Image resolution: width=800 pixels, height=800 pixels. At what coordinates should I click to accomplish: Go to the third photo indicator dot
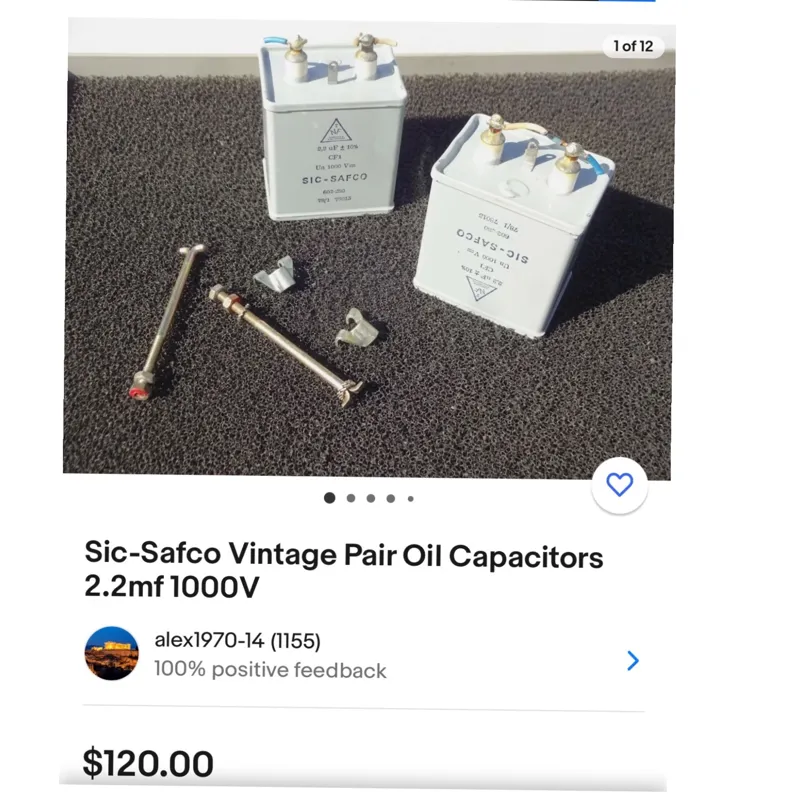(371, 498)
